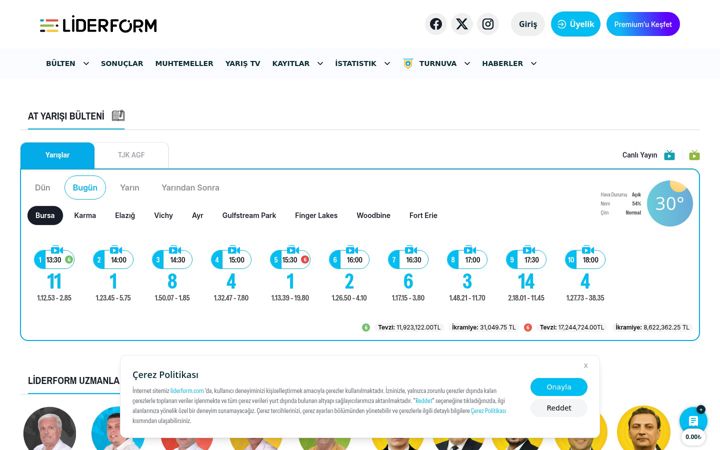Viewport: 720px width, 450px height.
Task: Select the Karma track
Action: coord(85,215)
